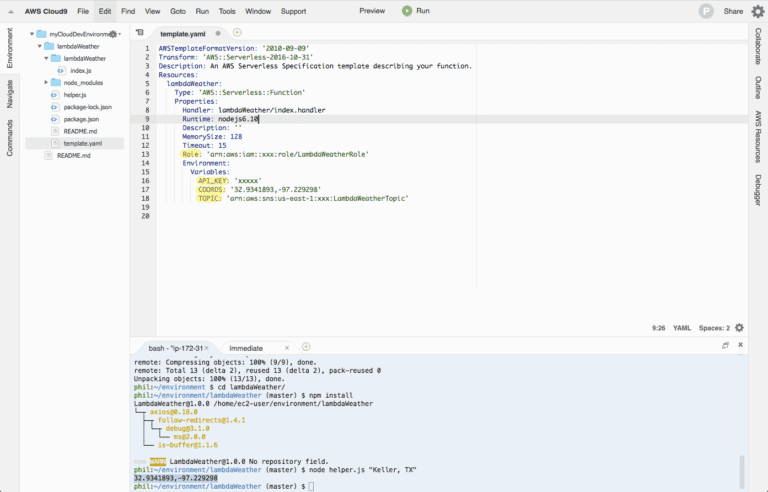The width and height of the screenshot is (768, 492).
Task: Click the index.js file icon
Action: click(61, 71)
